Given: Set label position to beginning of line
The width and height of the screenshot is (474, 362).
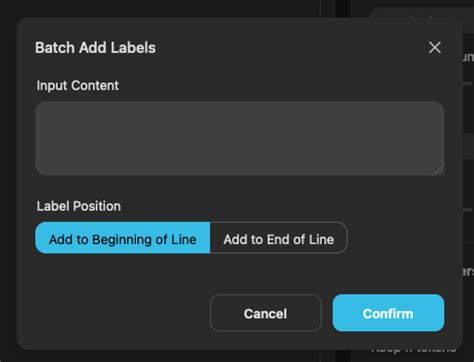Looking at the screenshot, I should (x=123, y=238).
